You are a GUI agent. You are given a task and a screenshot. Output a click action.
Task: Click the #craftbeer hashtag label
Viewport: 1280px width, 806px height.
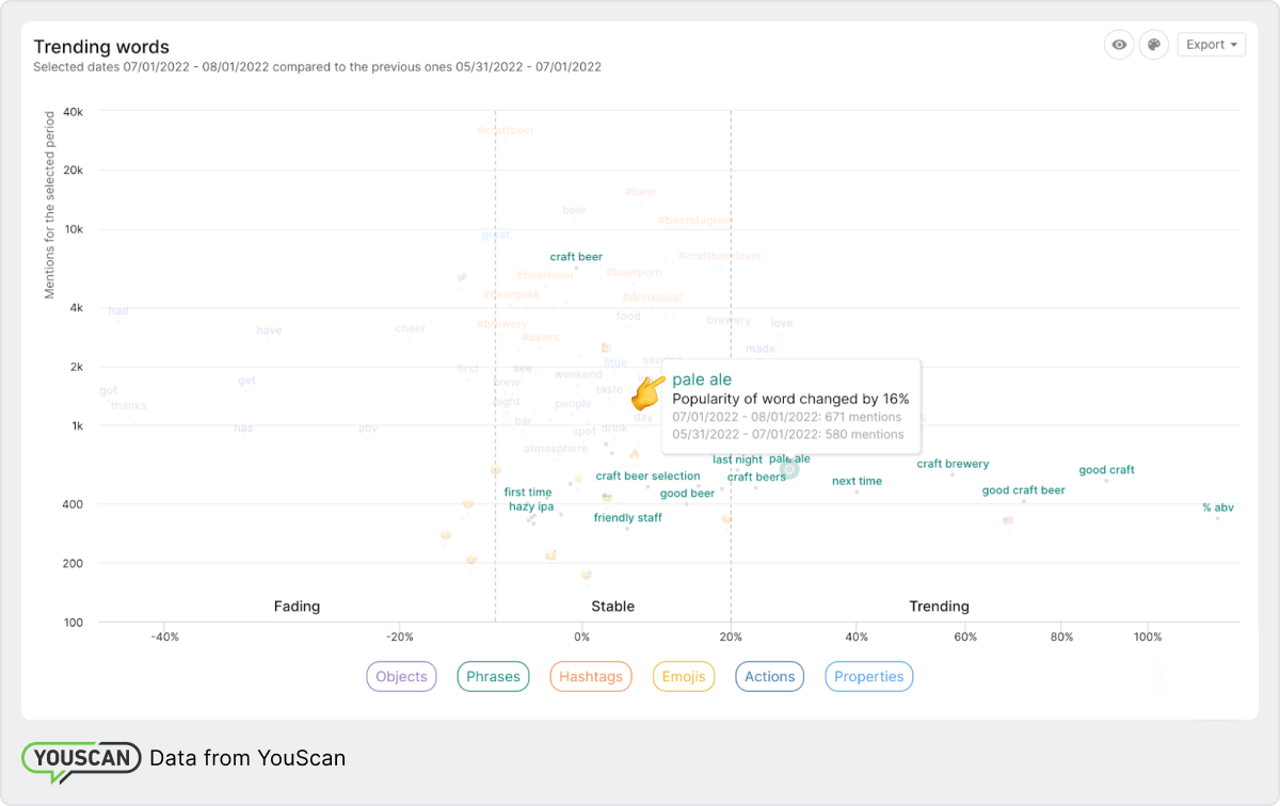point(508,129)
